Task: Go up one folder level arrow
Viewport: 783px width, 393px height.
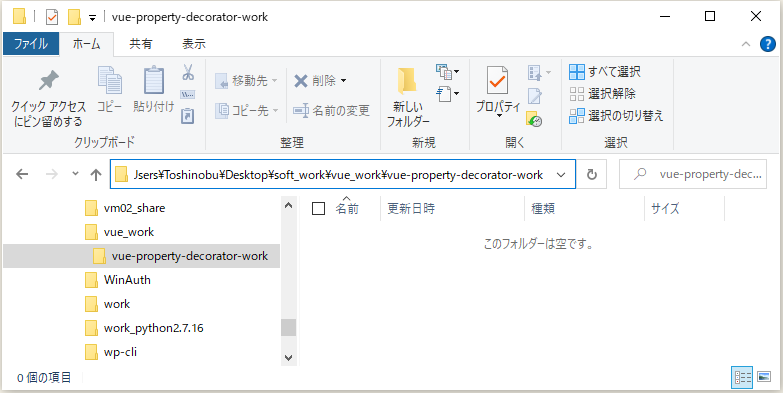Action: (x=96, y=174)
